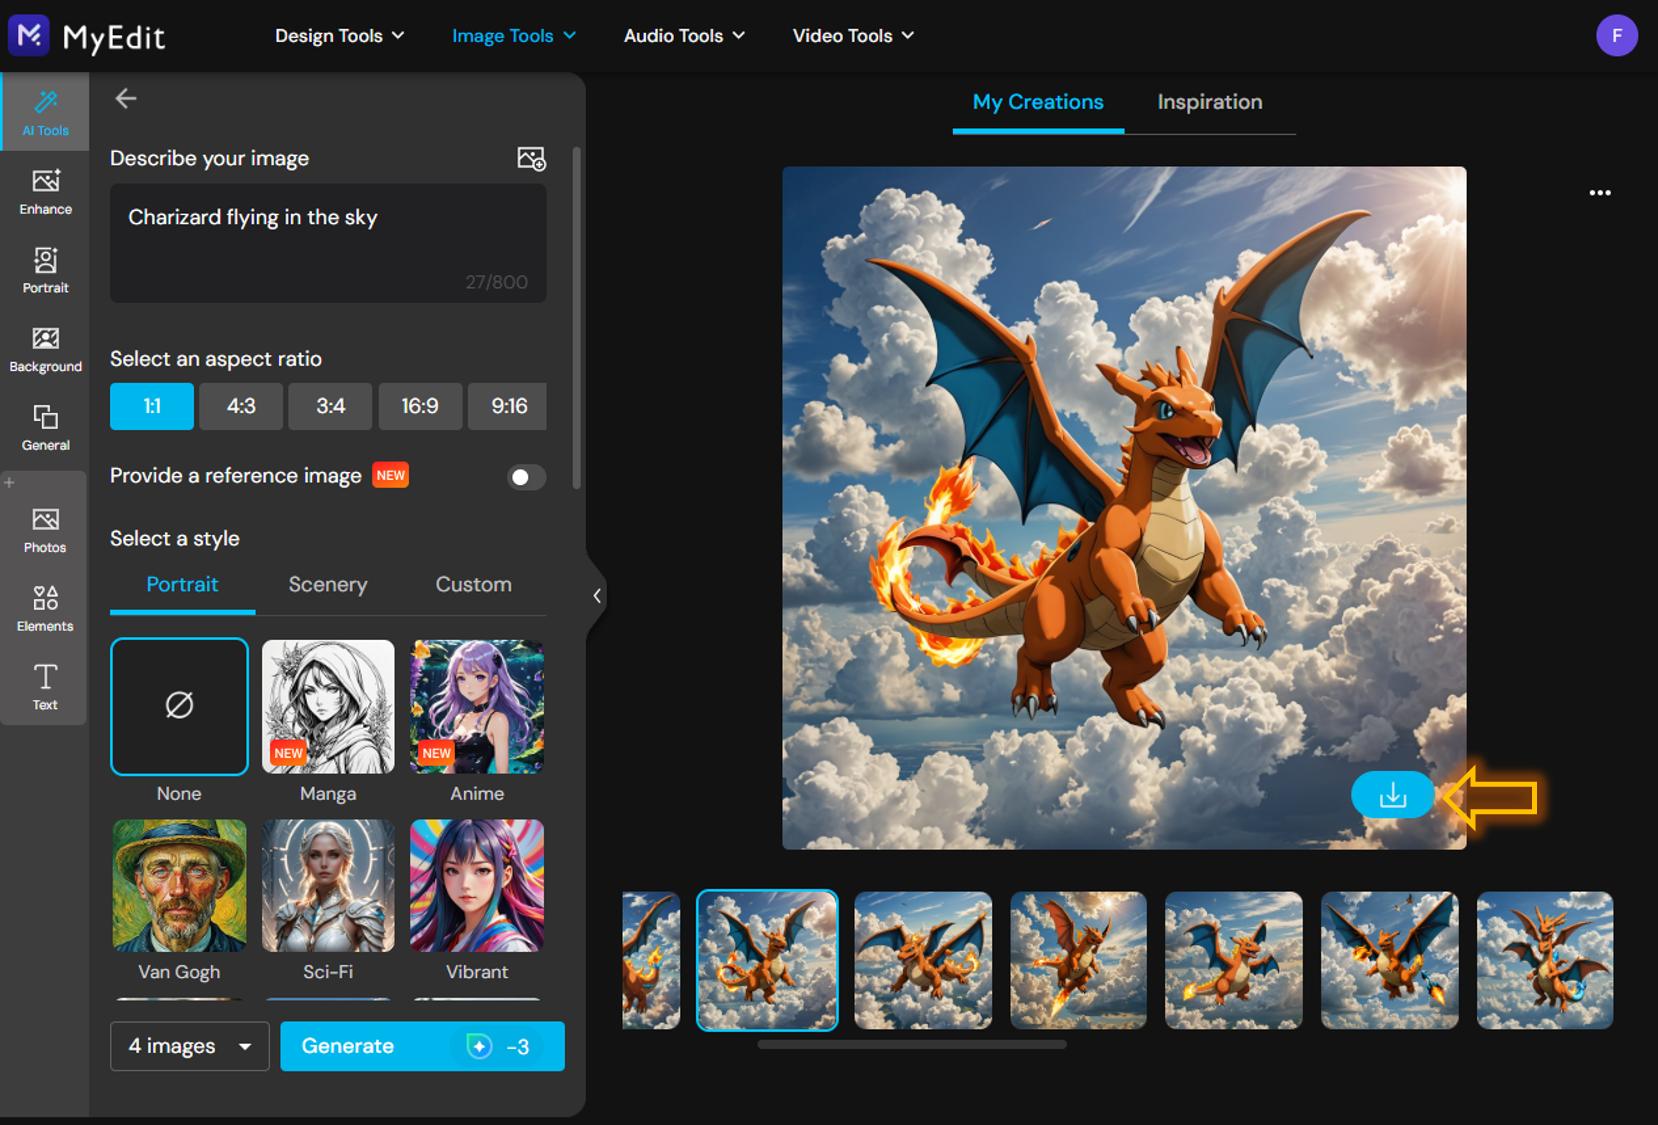
Task: Select the Scenery style tab
Action: (x=328, y=585)
